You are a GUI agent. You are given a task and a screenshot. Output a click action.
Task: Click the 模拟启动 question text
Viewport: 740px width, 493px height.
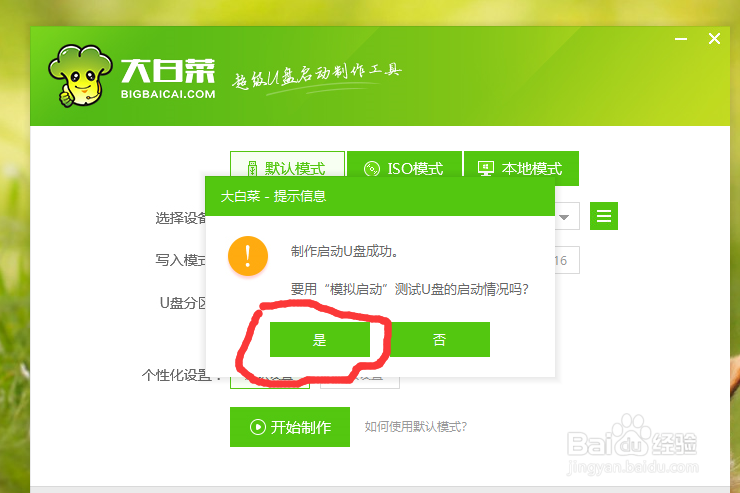[409, 289]
